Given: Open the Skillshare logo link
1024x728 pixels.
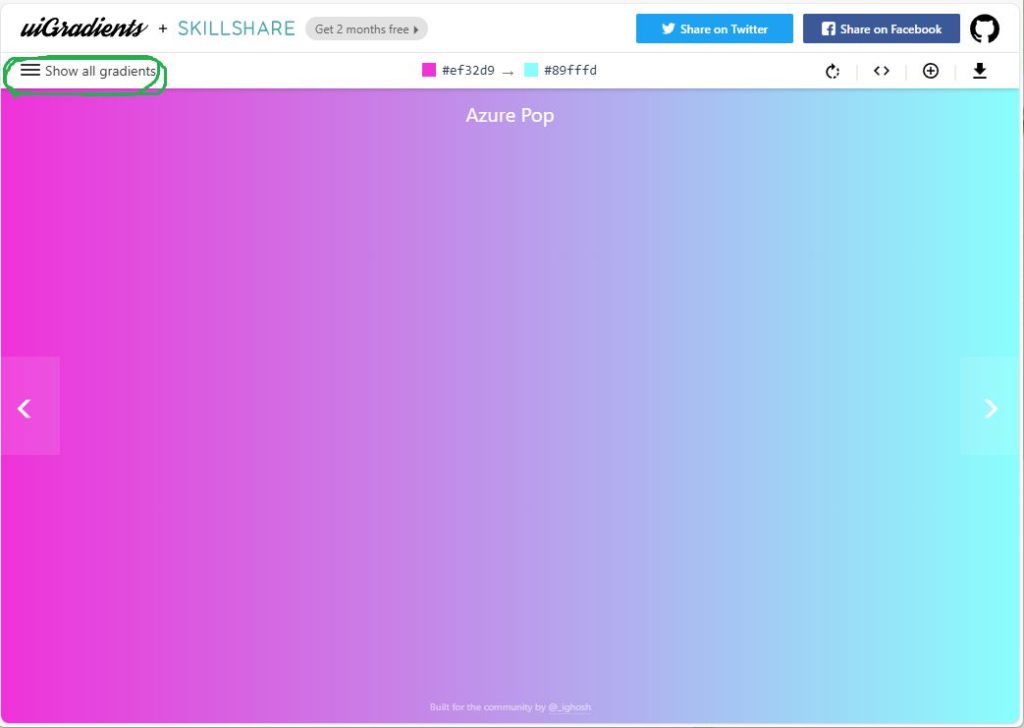Looking at the screenshot, I should pos(236,29).
